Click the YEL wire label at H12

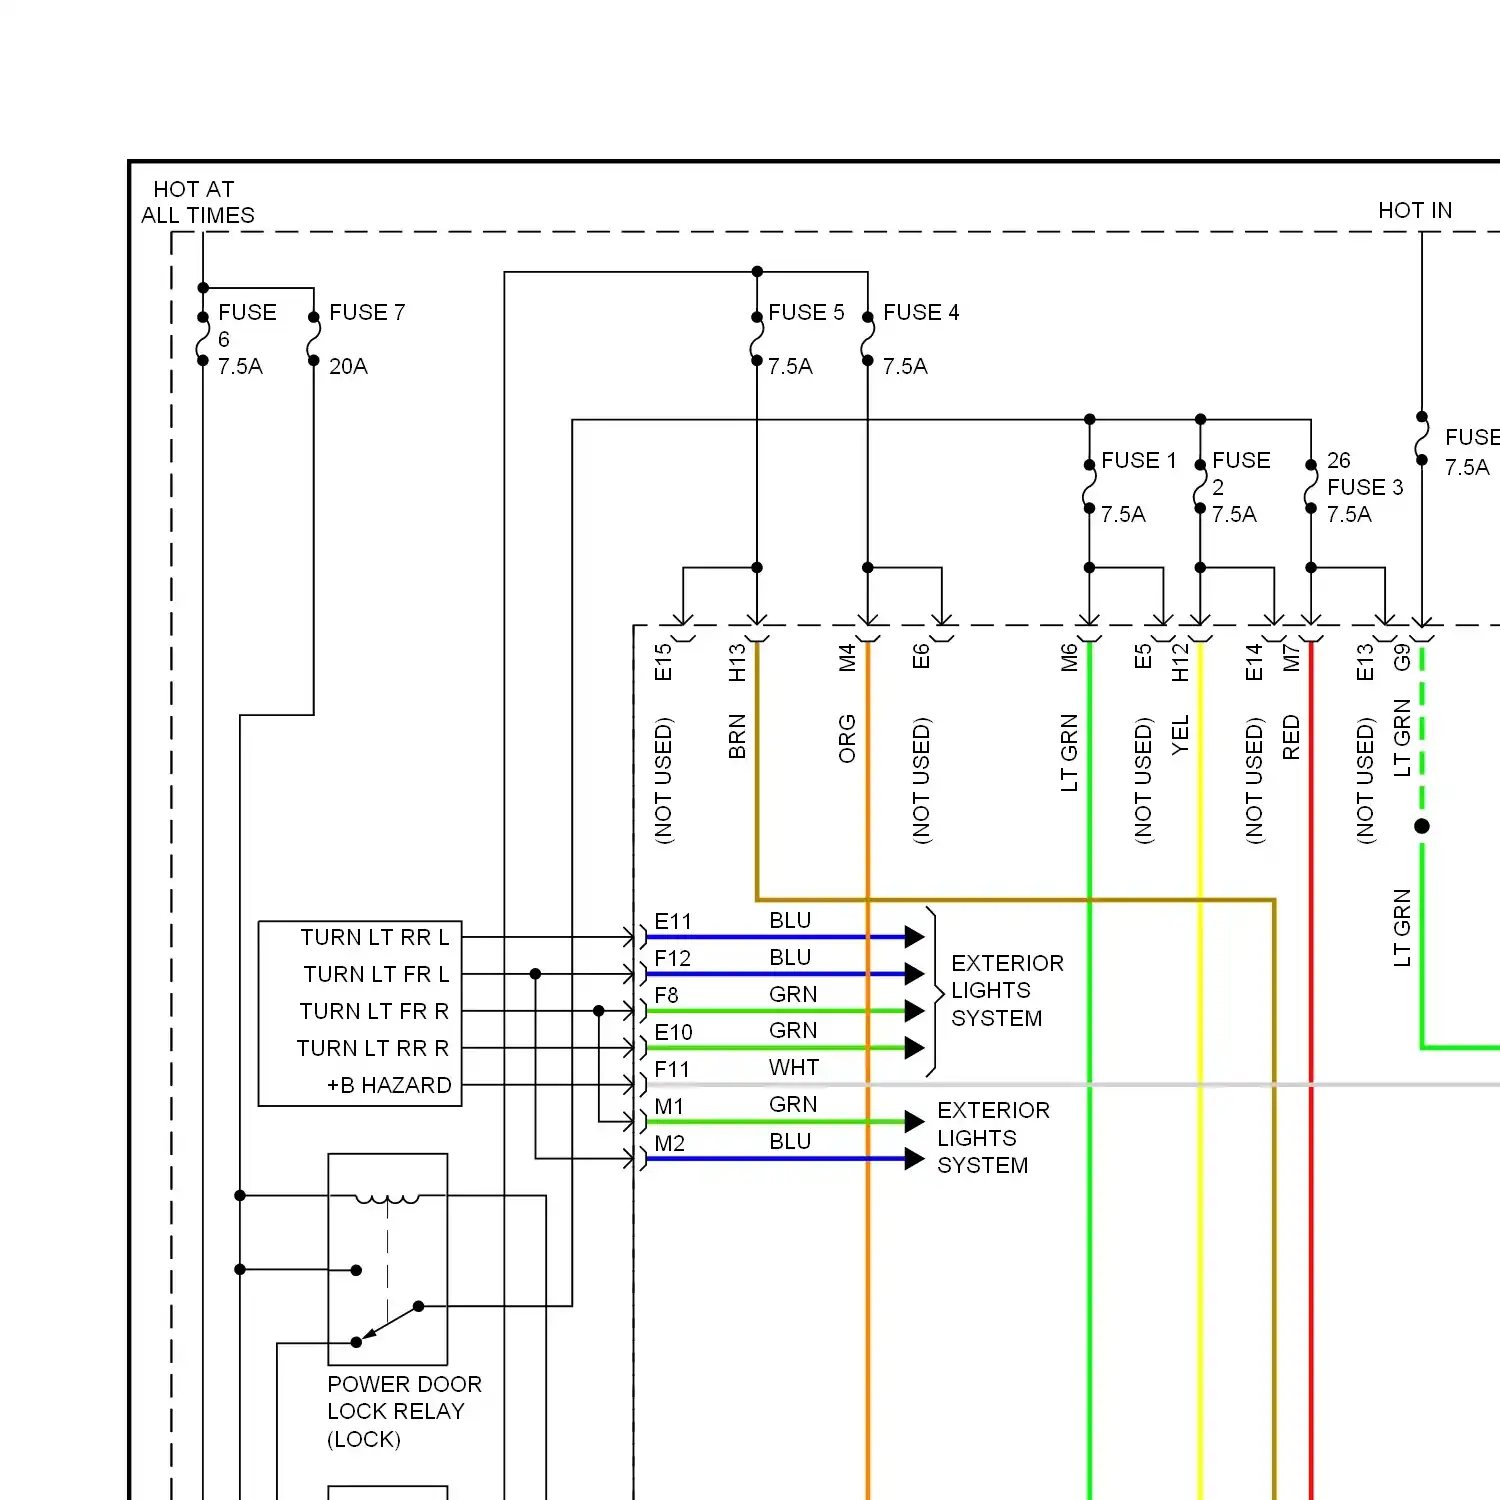pos(1180,734)
